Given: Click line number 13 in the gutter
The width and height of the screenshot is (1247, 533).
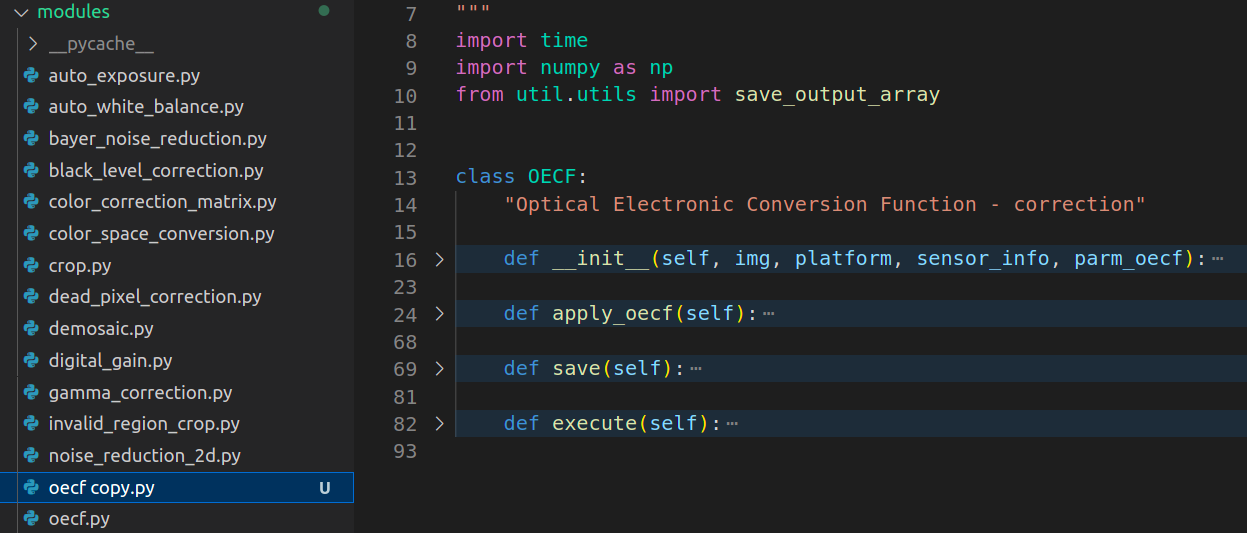Looking at the screenshot, I should 405,178.
